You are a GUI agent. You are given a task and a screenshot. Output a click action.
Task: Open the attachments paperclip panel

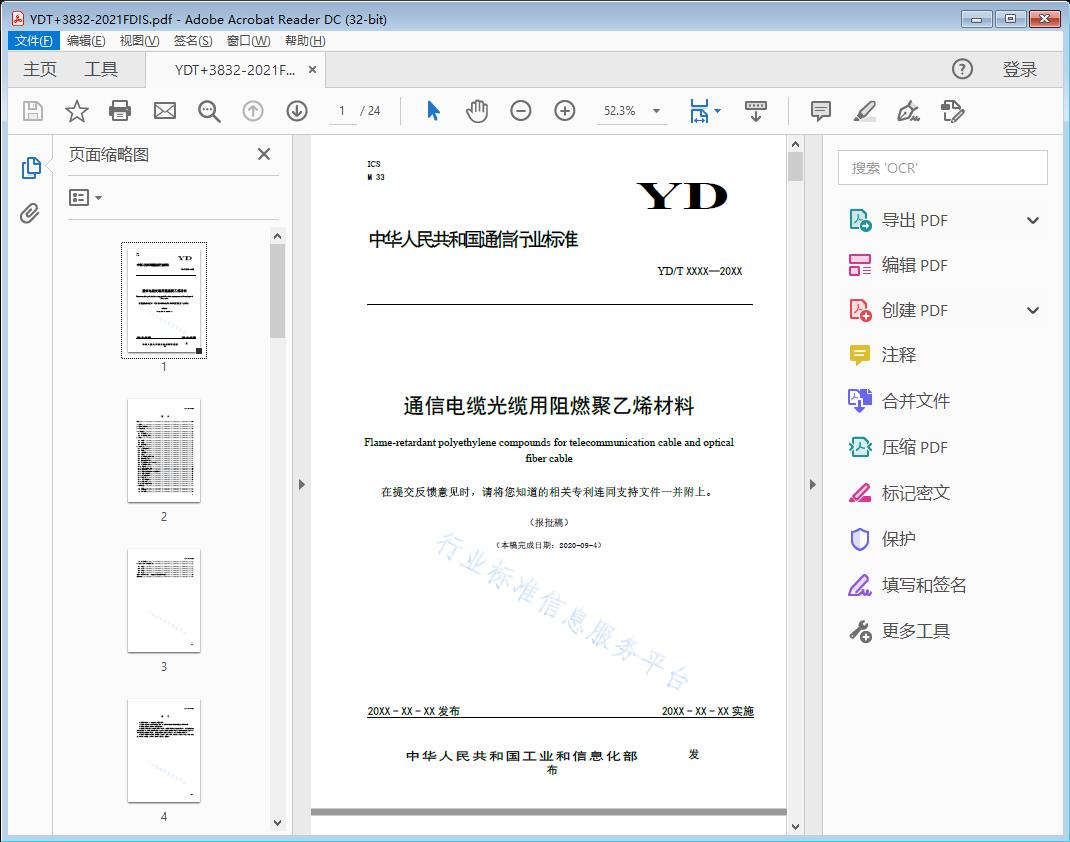click(30, 210)
